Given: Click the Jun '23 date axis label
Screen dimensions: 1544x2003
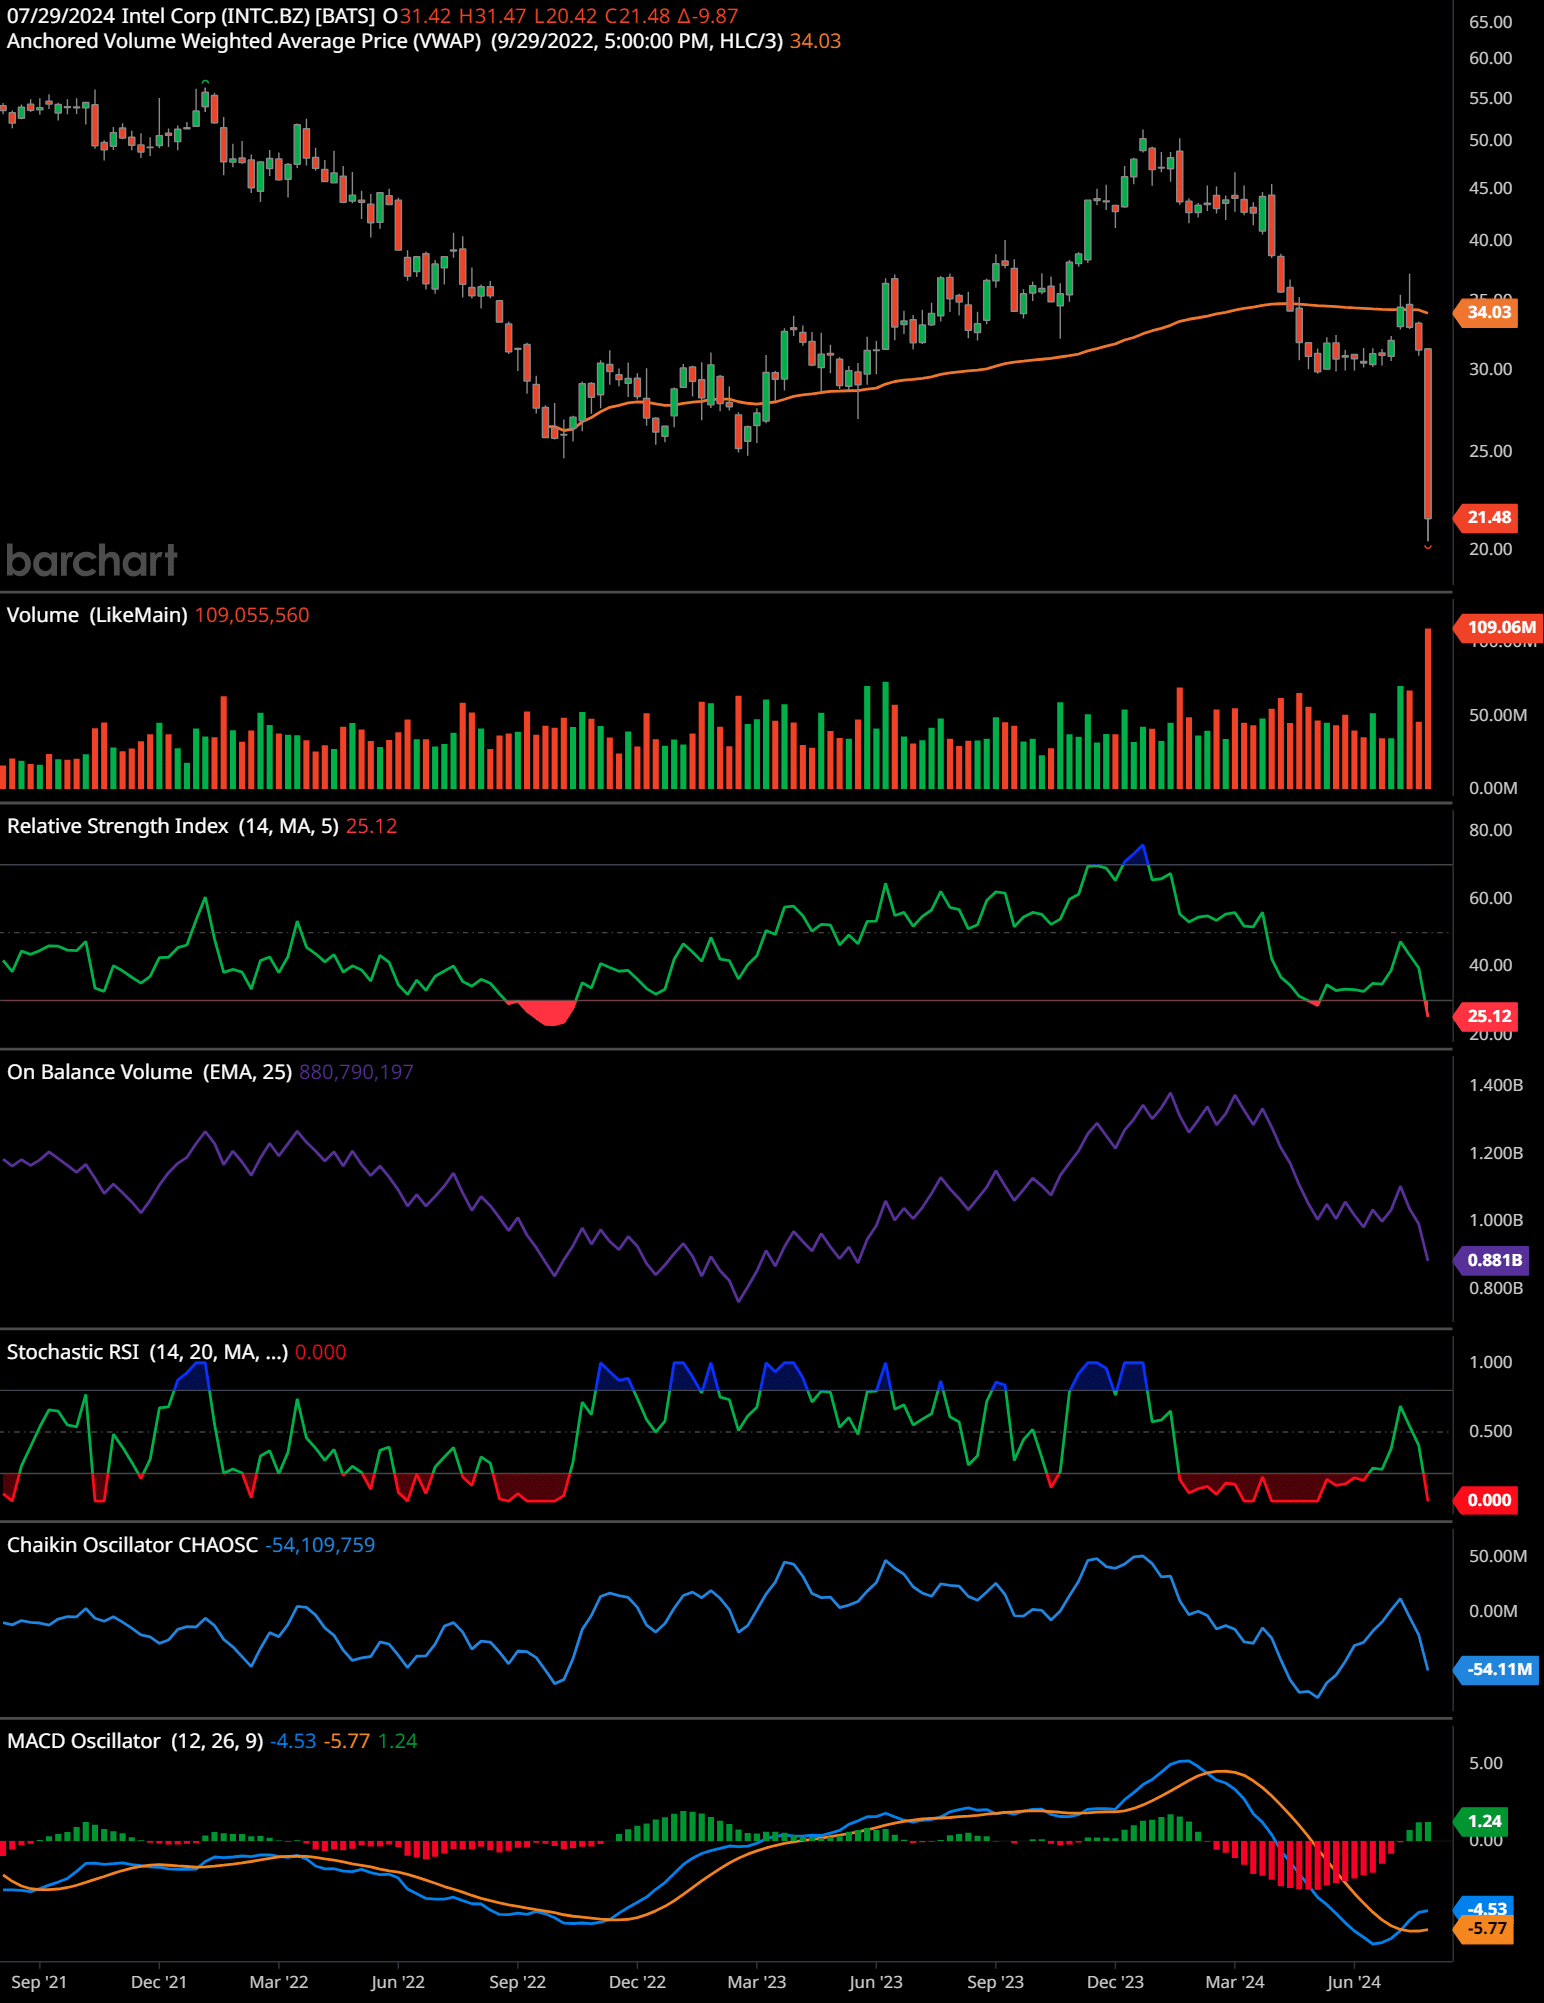Looking at the screenshot, I should tap(876, 1982).
